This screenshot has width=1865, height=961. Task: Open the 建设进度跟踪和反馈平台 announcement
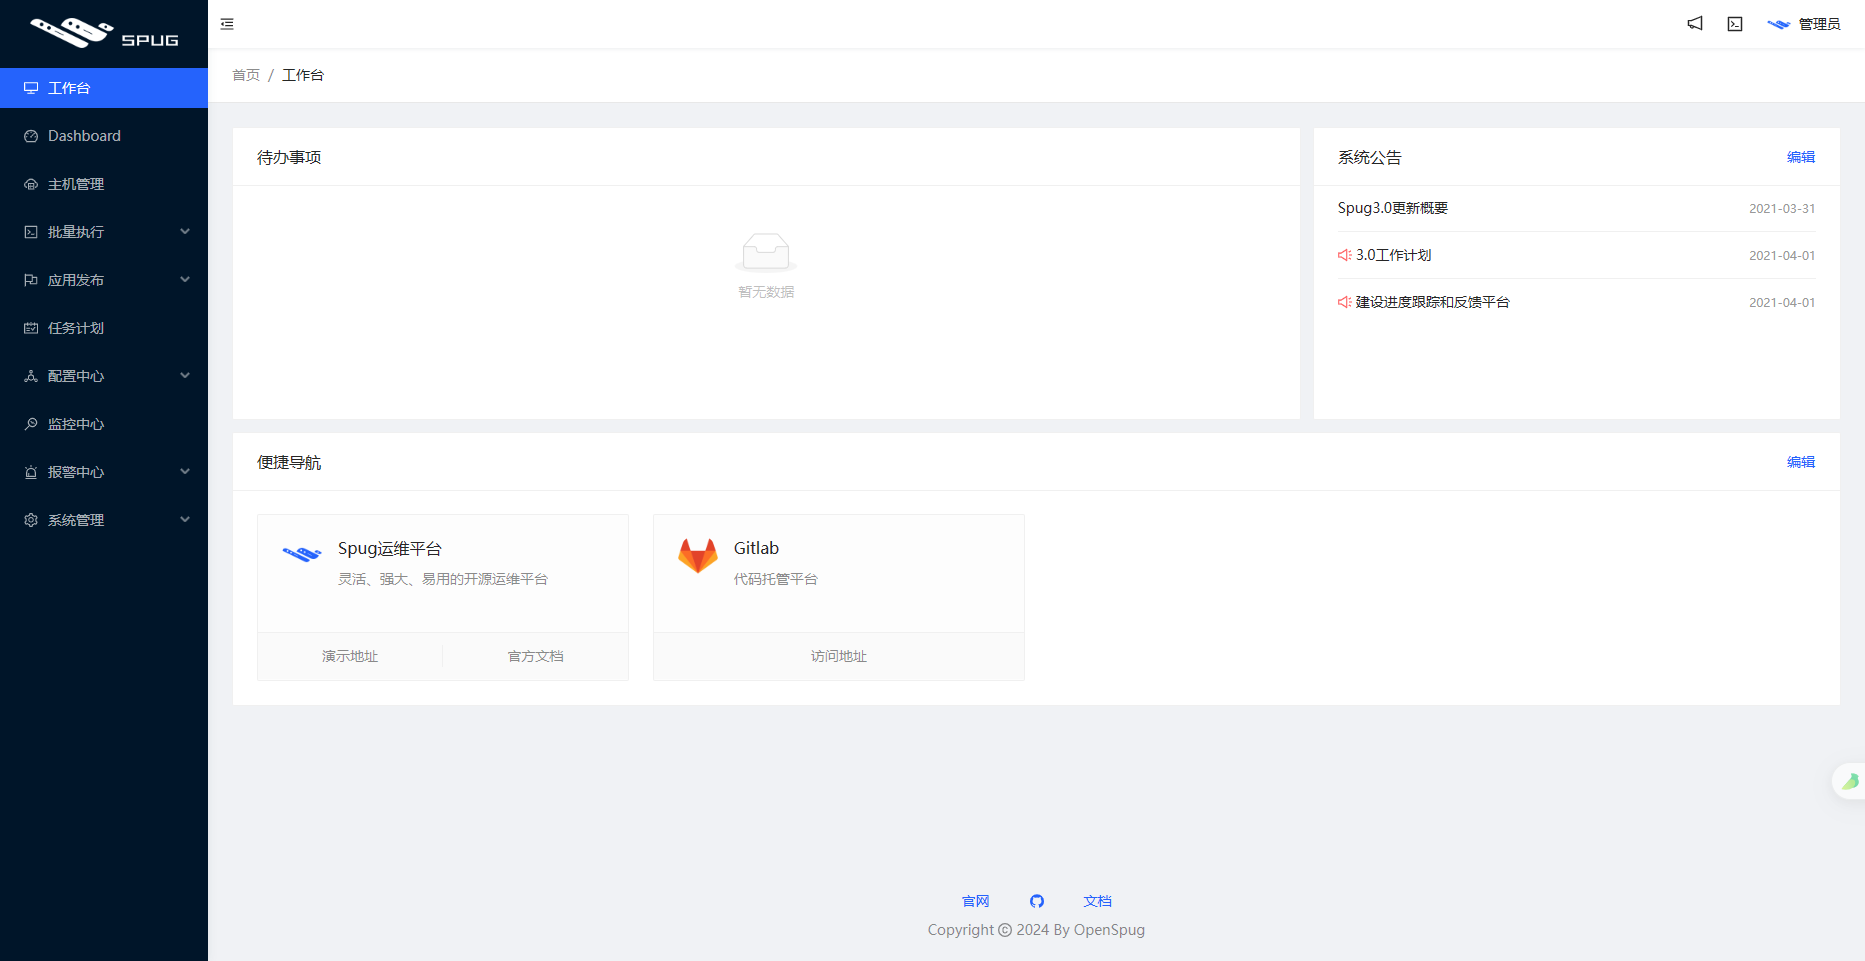pyautogui.click(x=1433, y=302)
